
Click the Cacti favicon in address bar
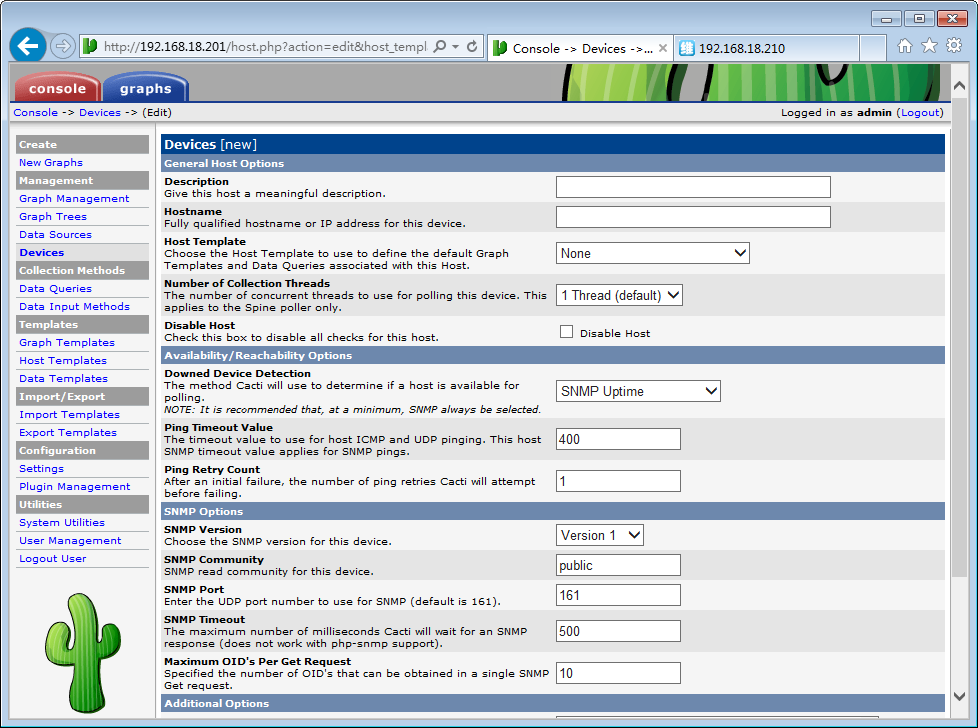(90, 46)
